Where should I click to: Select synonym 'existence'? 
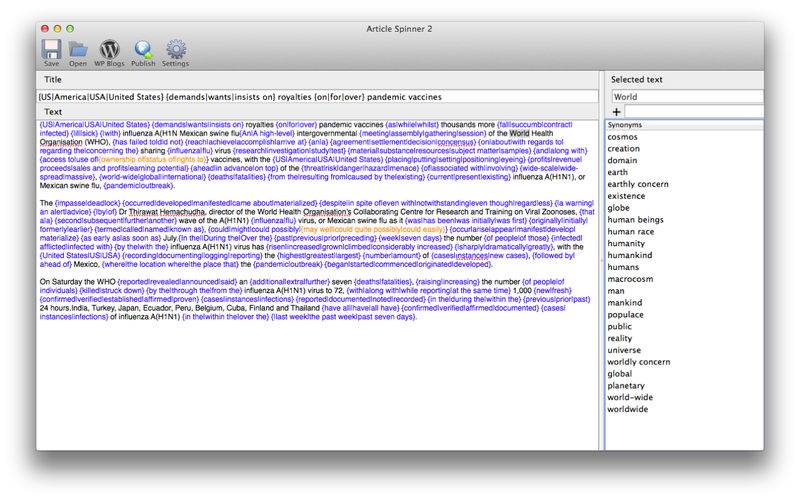click(x=626, y=196)
